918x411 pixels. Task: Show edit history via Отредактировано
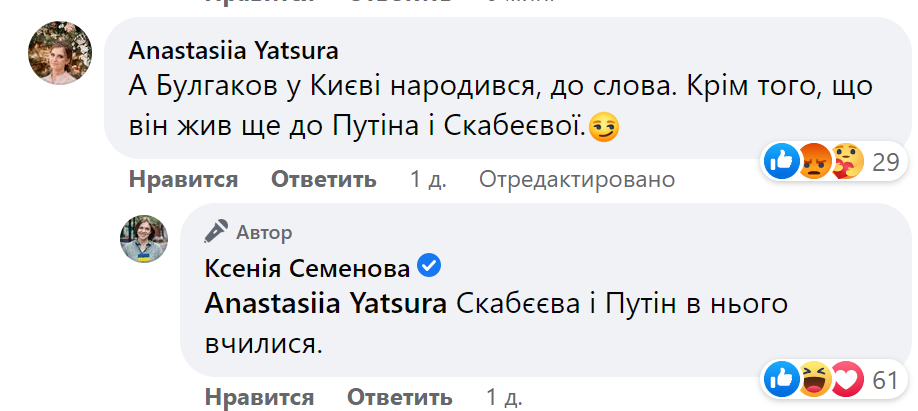[577, 180]
